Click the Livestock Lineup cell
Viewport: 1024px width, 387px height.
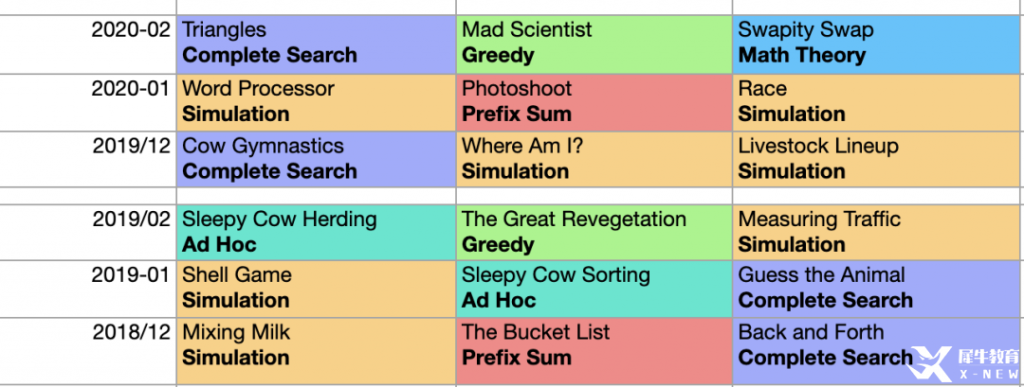point(878,159)
